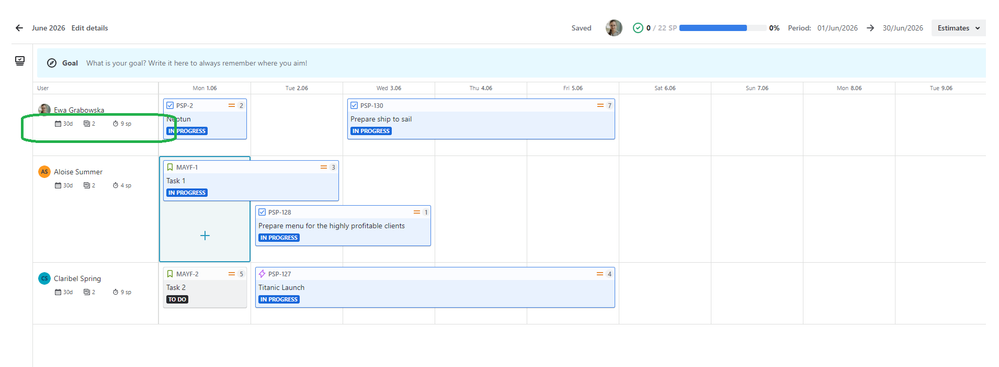Click the Wed 3.06 column header
The width and height of the screenshot is (999, 367).
click(x=389, y=88)
